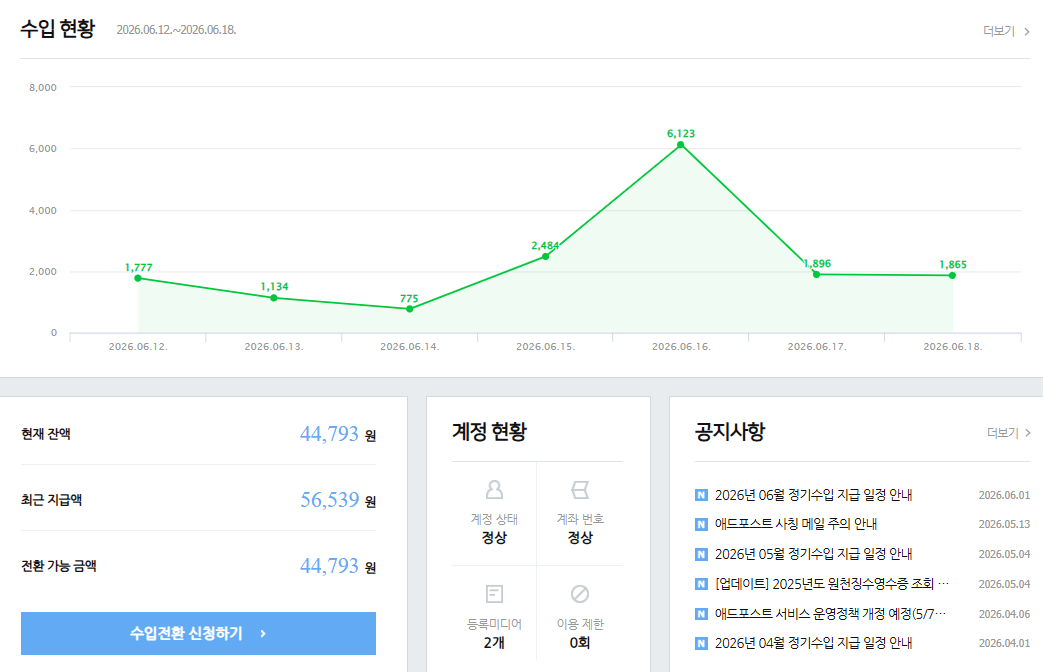Image resolution: width=1043 pixels, height=672 pixels.
Task: Click the 계정 상태 person icon
Action: tap(494, 490)
